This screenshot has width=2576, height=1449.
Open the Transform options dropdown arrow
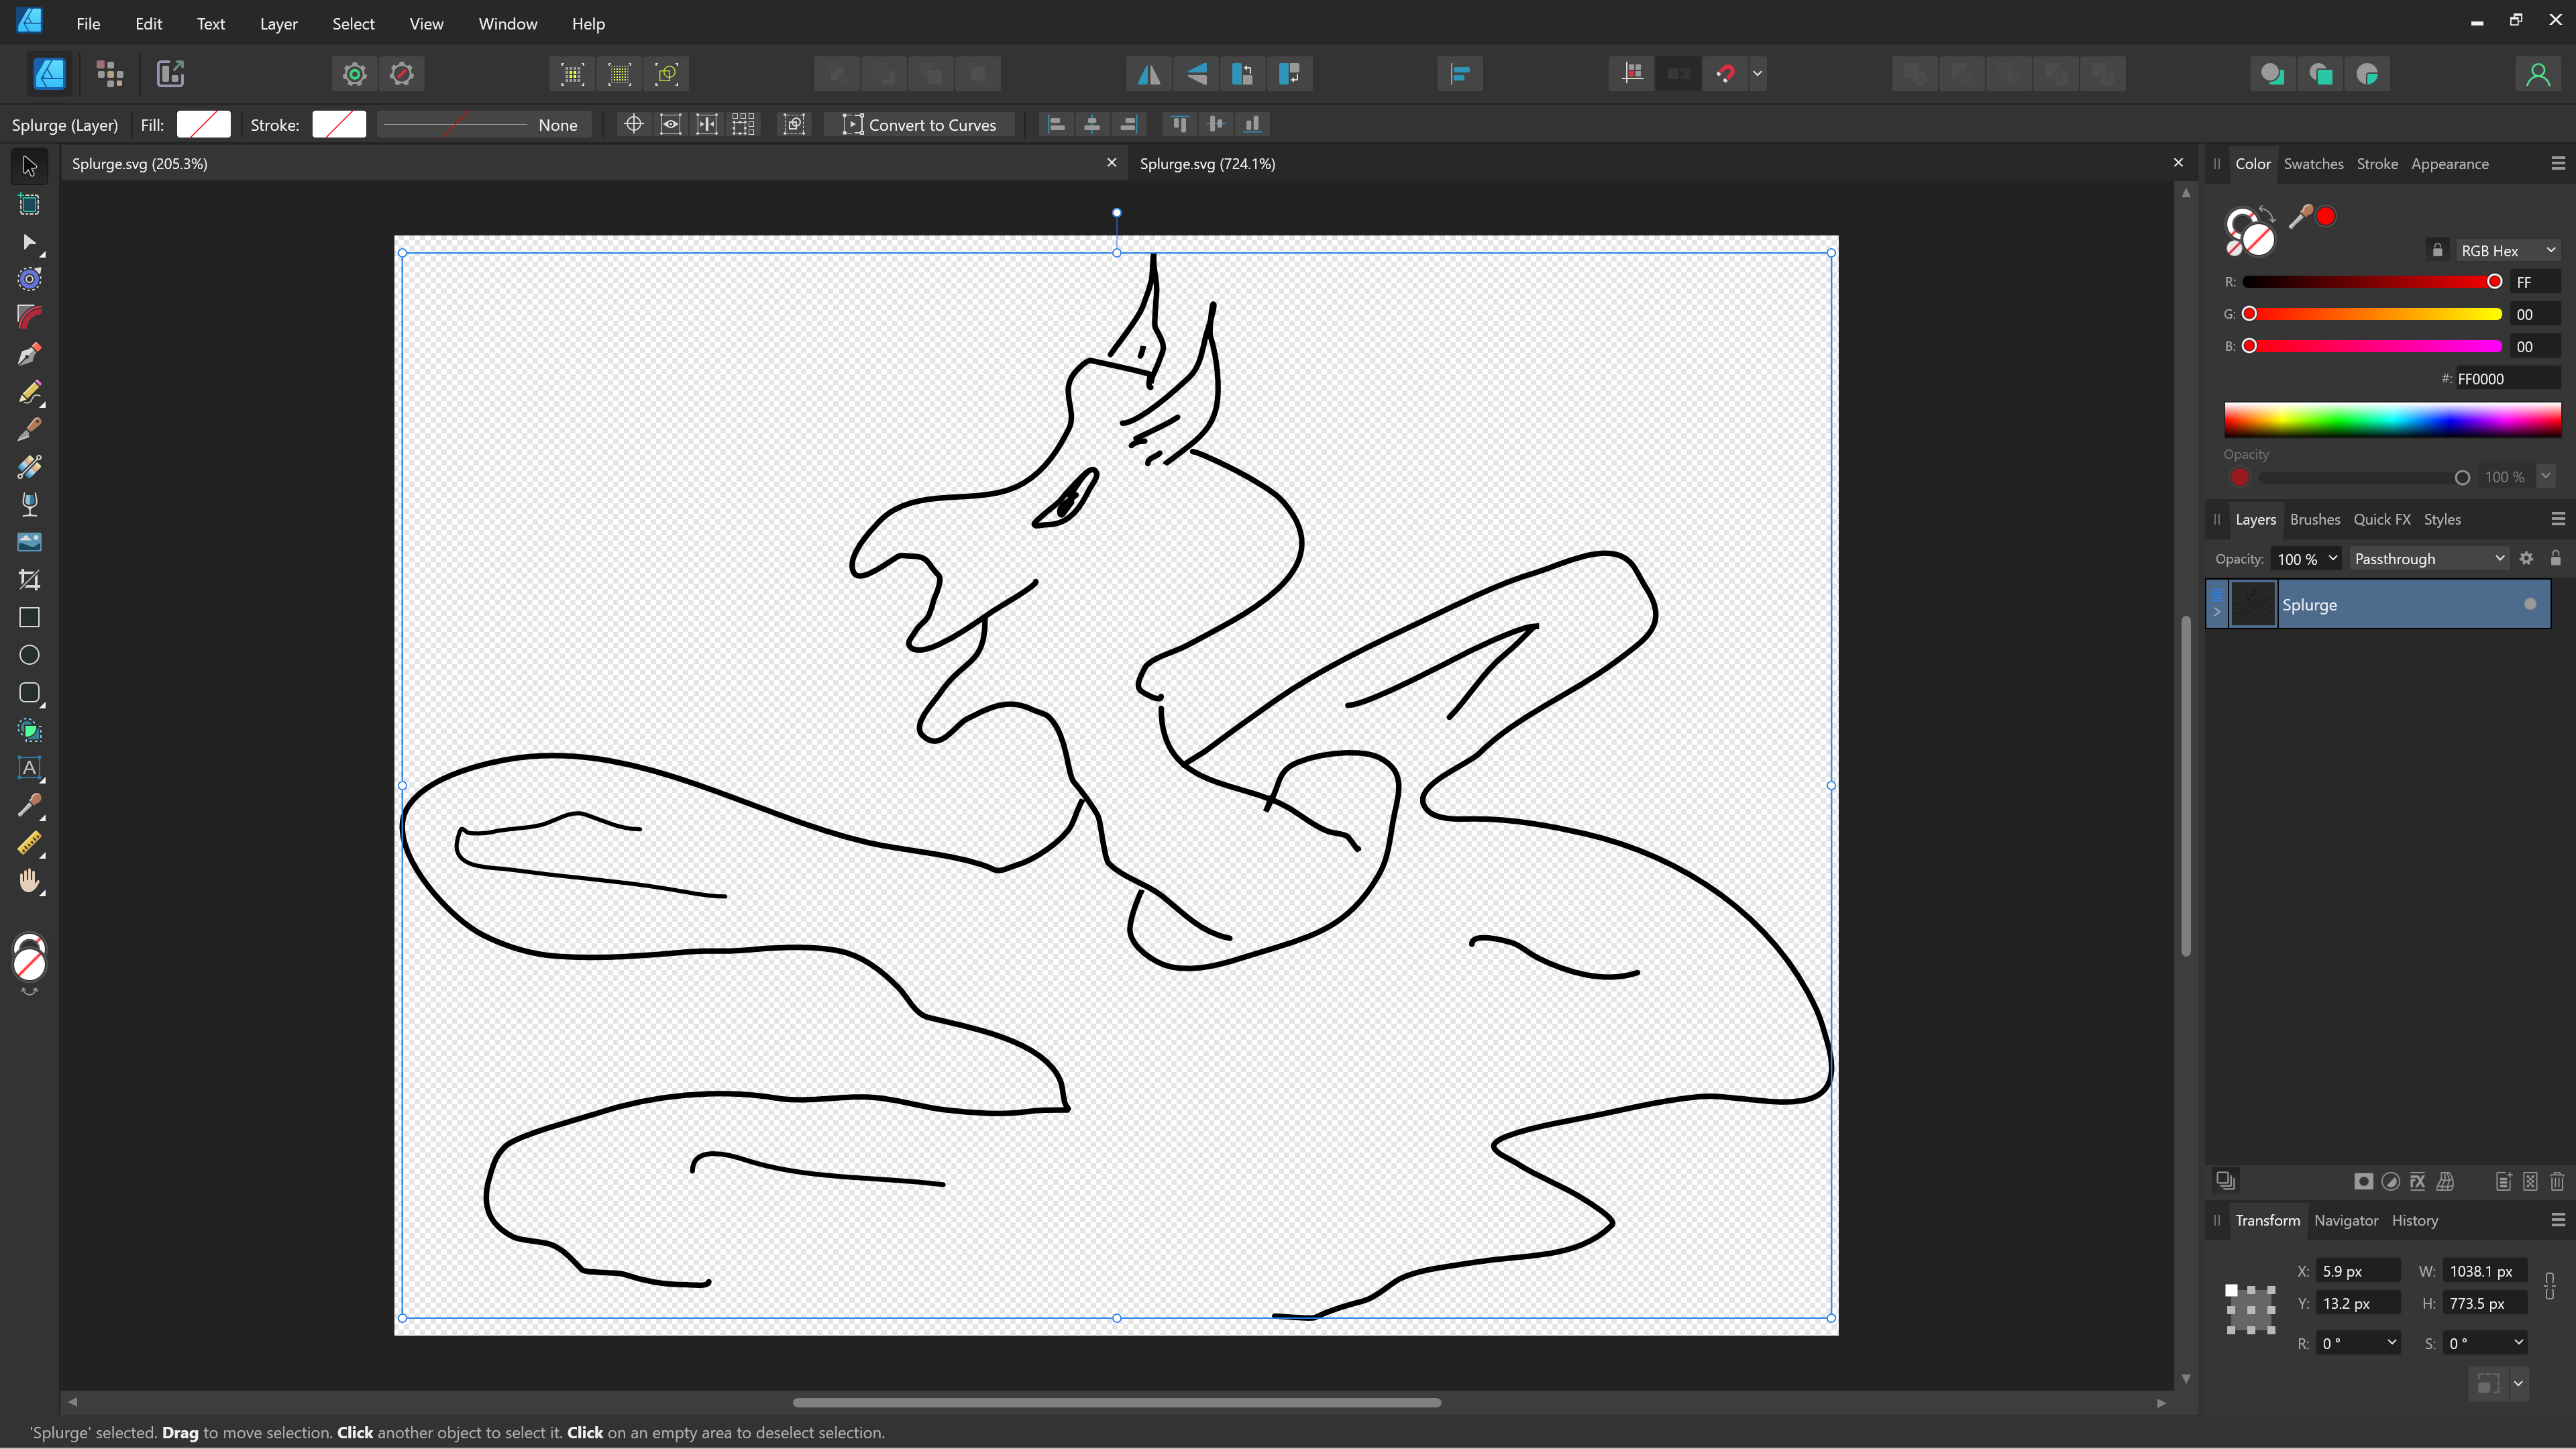point(2518,1384)
